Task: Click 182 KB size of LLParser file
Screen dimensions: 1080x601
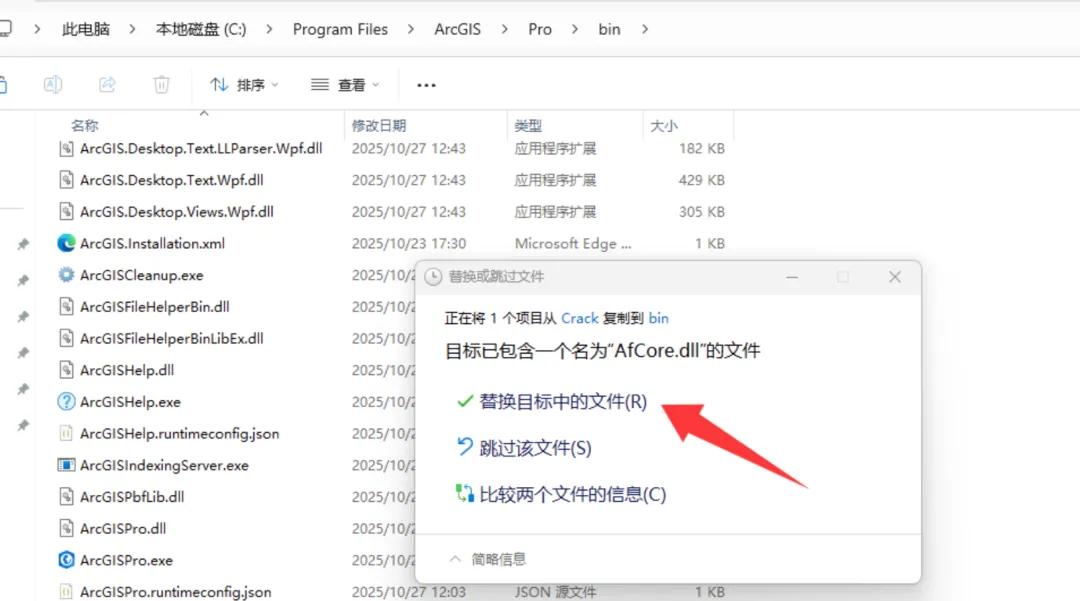Action: click(x=701, y=149)
